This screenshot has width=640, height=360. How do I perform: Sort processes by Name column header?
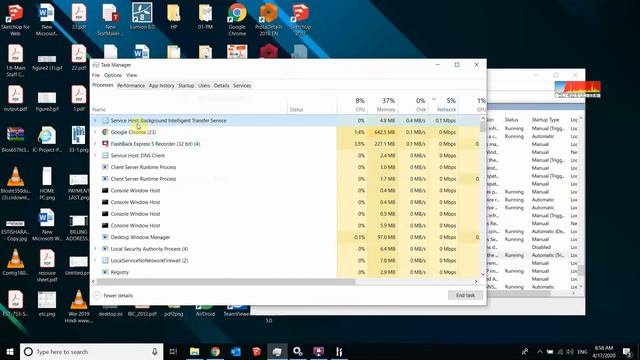tap(189, 105)
